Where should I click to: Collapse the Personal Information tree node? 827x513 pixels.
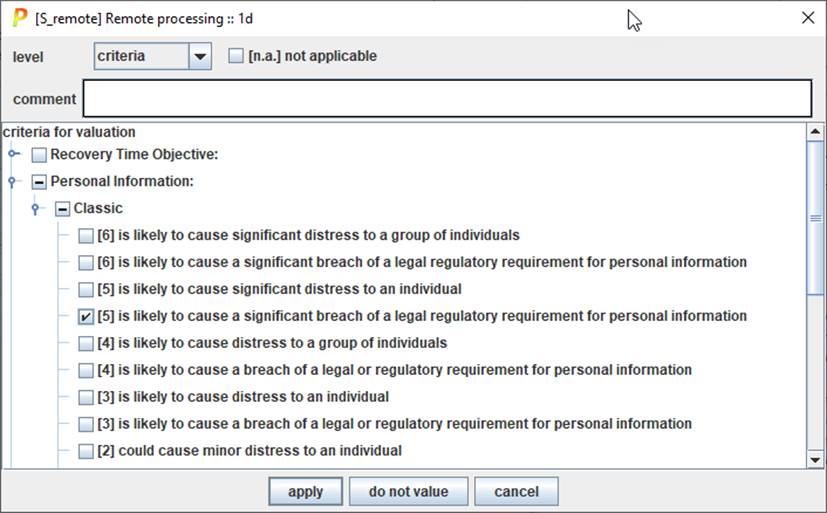[x=14, y=182]
